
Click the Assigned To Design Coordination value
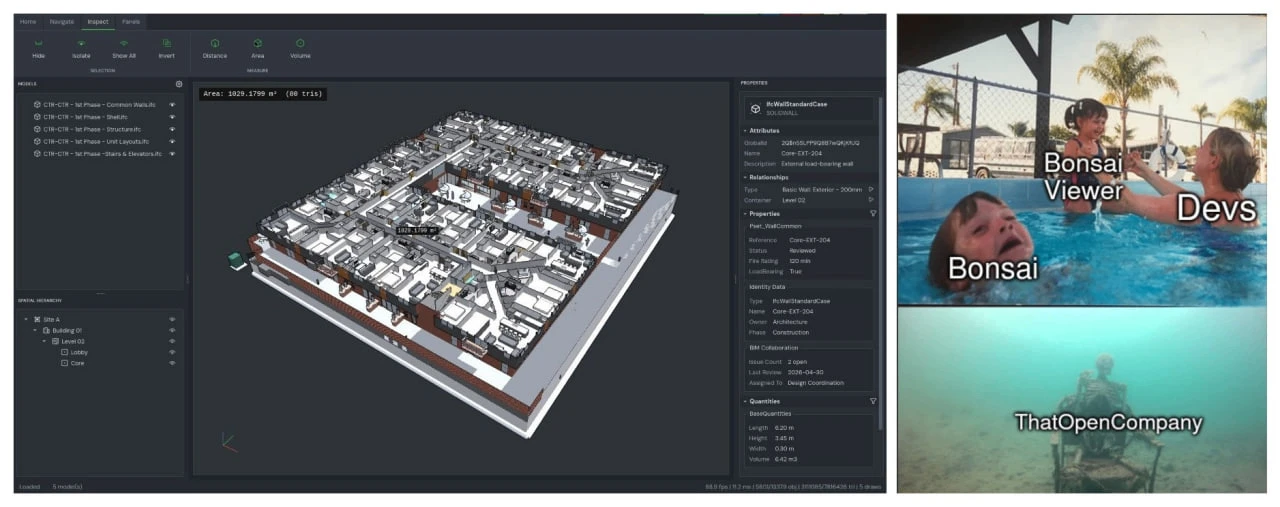coord(816,382)
